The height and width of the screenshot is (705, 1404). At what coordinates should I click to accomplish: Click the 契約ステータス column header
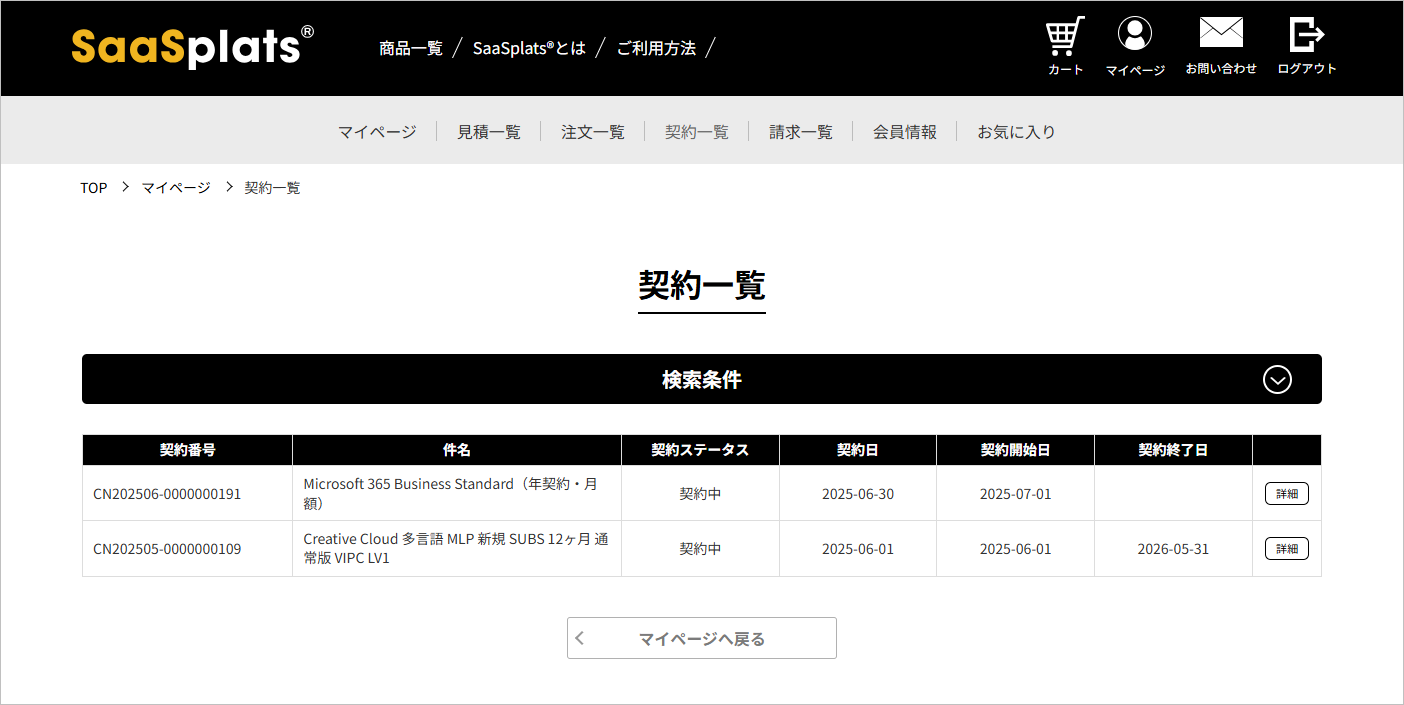(700, 450)
